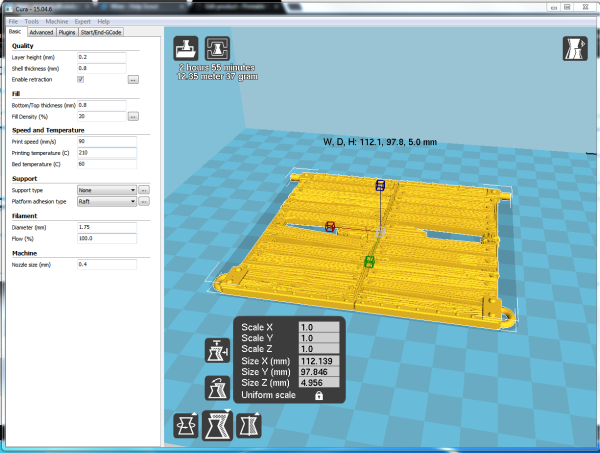The height and width of the screenshot is (453, 600).
Task: Open the File menu
Action: point(13,21)
